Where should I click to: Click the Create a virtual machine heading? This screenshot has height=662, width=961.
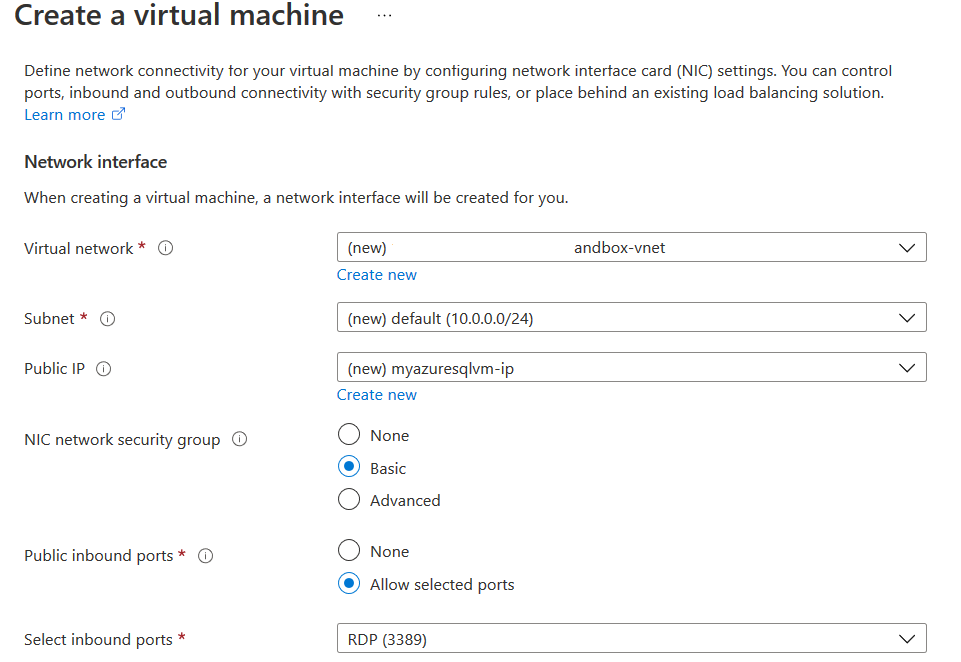(x=179, y=16)
